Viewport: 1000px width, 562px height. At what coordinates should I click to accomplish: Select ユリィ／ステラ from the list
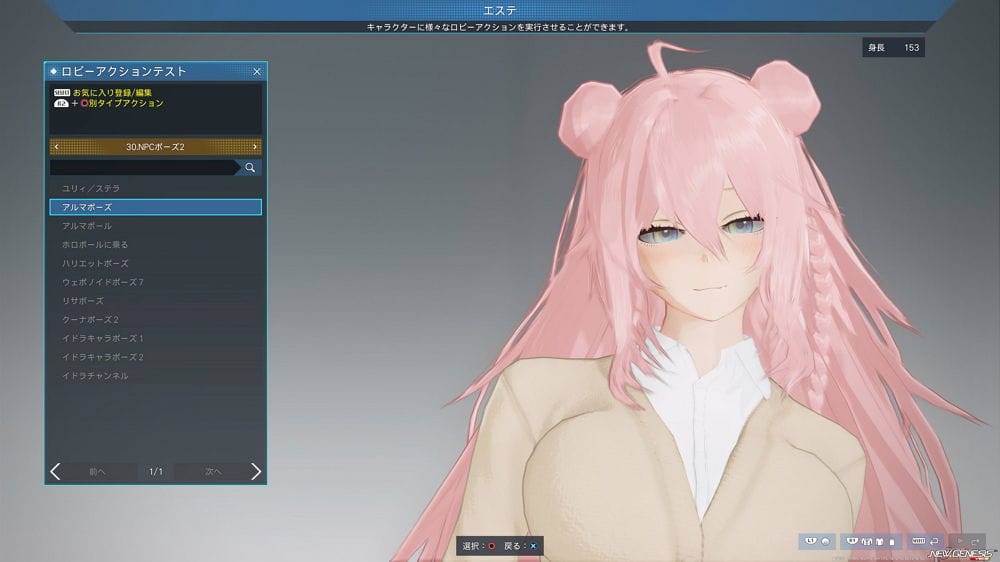(x=156, y=188)
